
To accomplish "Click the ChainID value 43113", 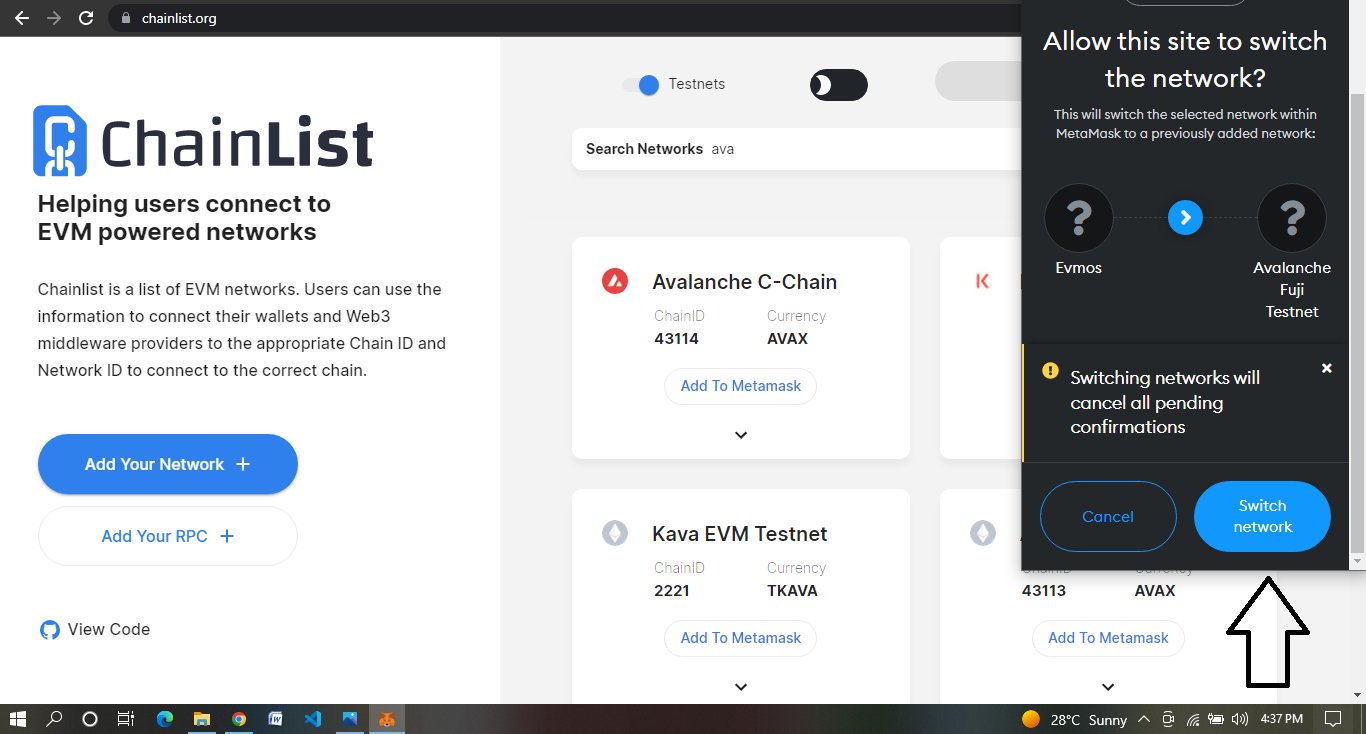I will pyautogui.click(x=1044, y=591).
